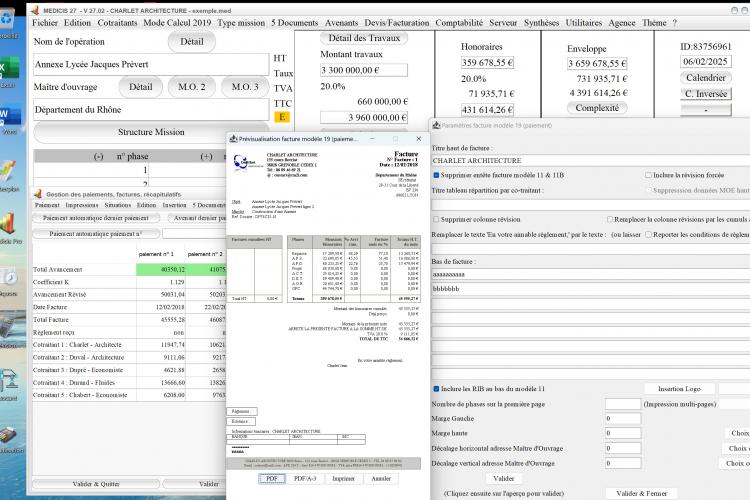Screen dimensions: 750x500
Task: Click Valider above the aperçu hint
Action: coord(504,478)
